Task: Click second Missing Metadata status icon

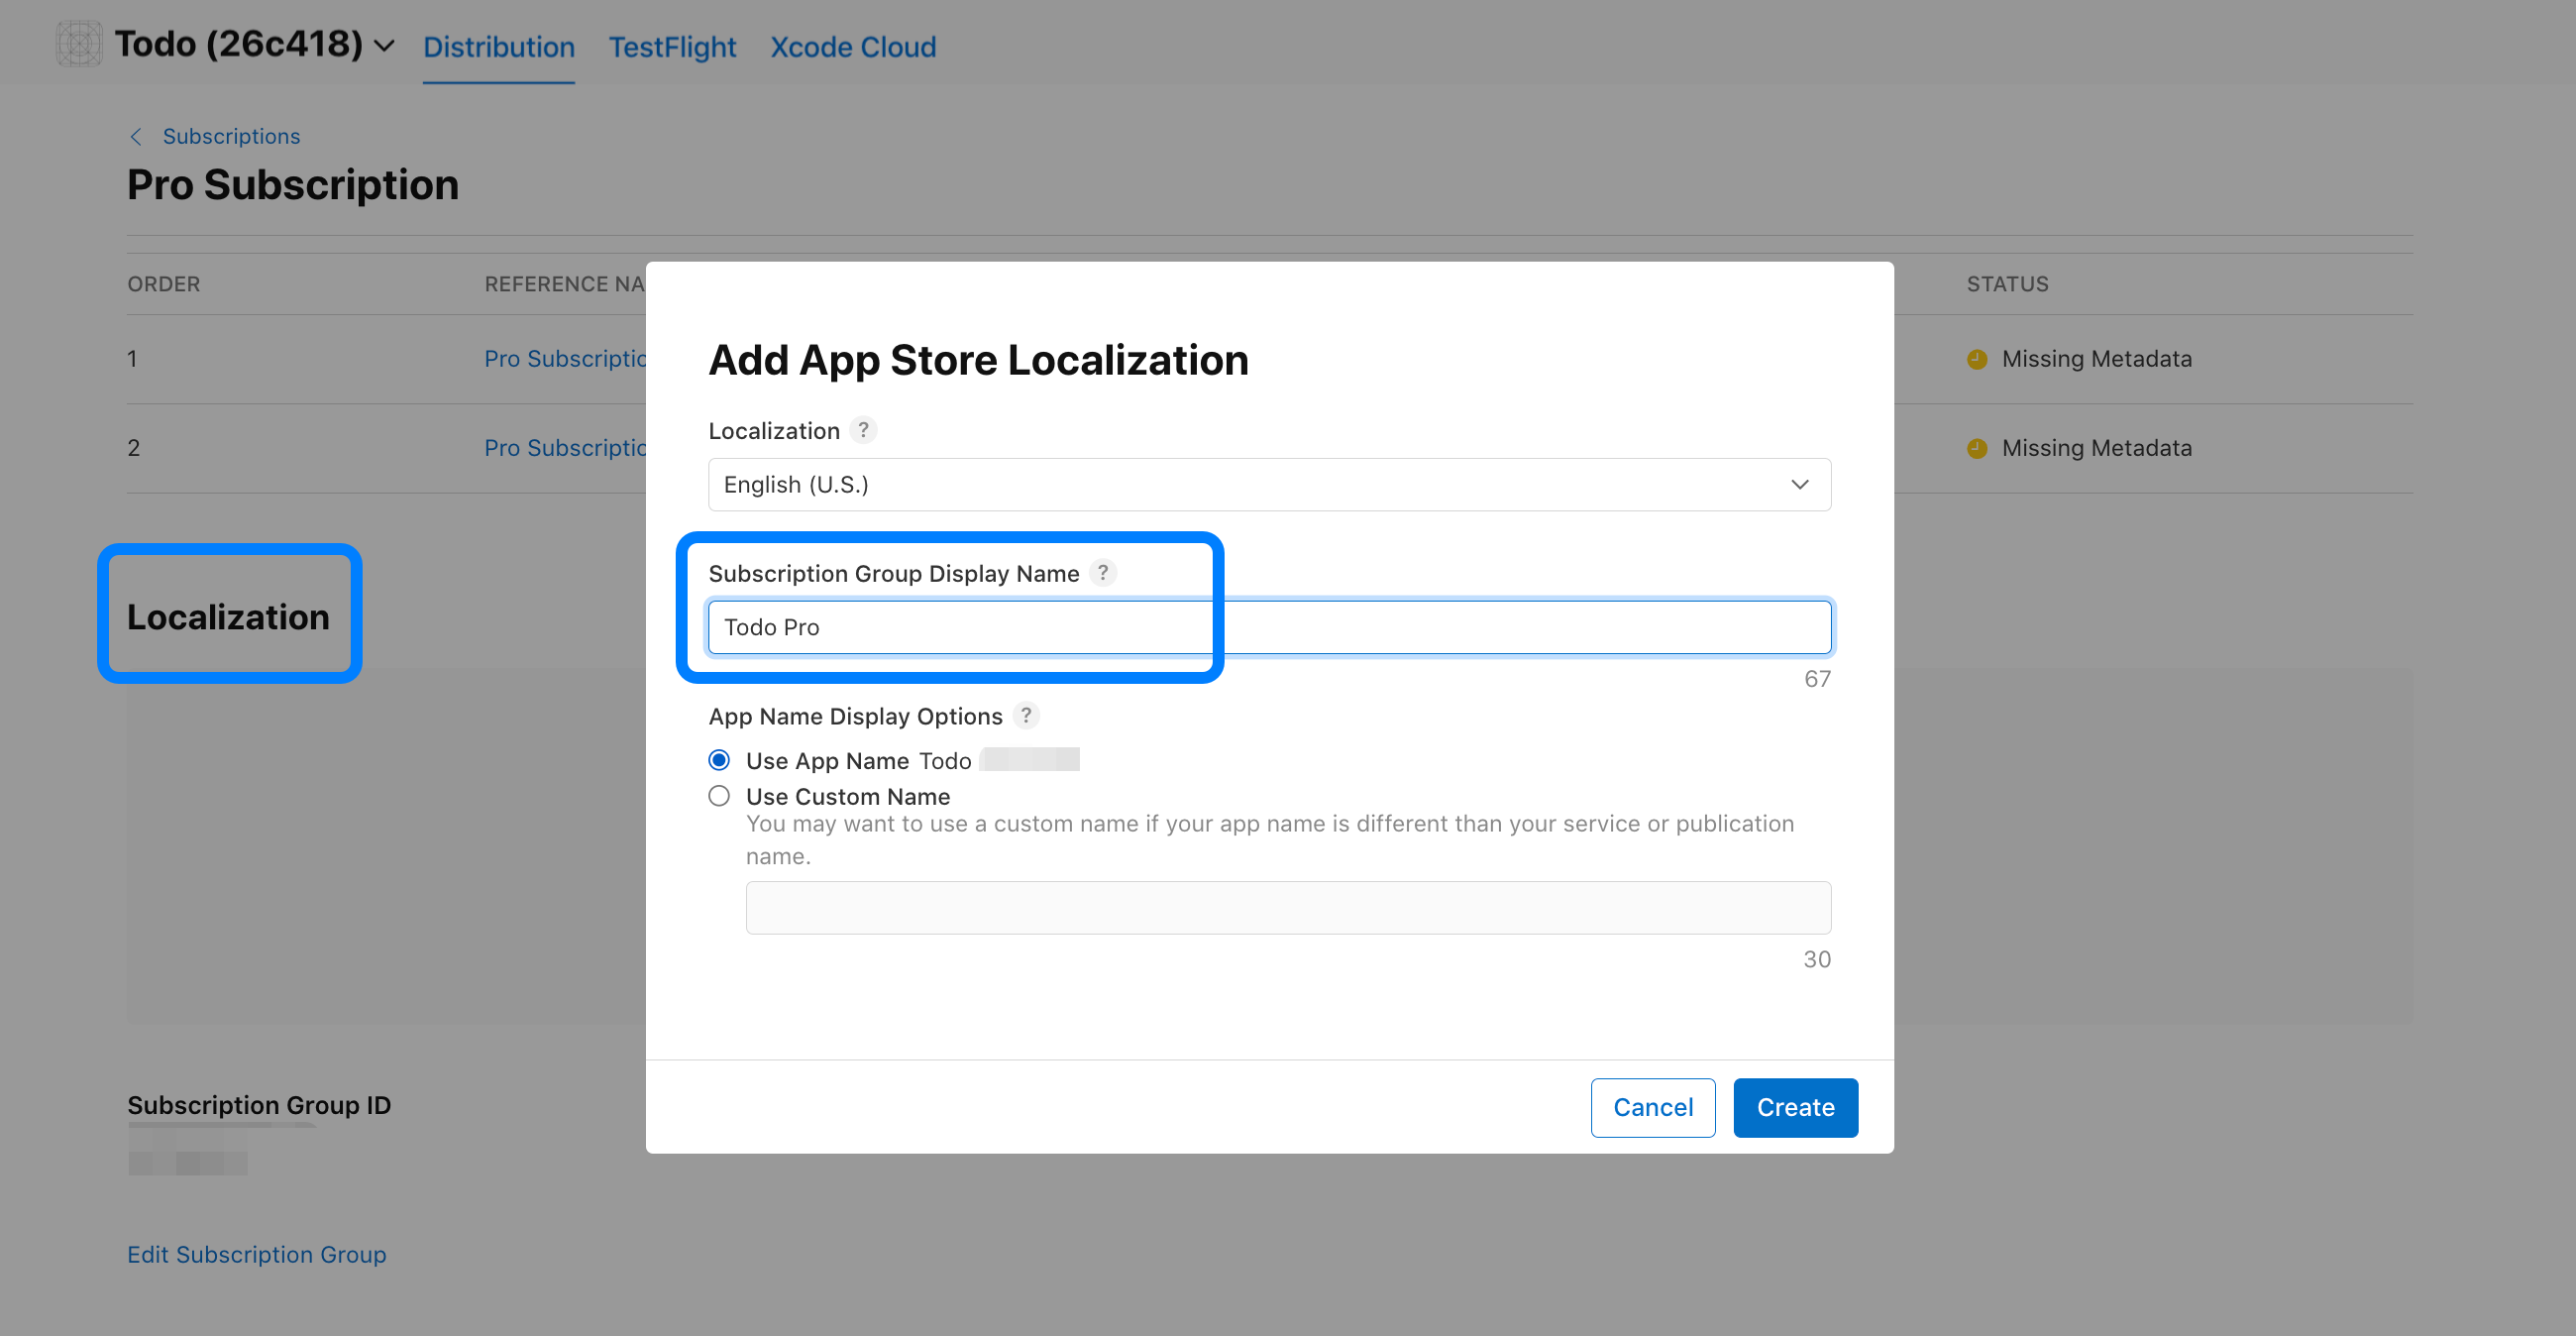Action: (1976, 449)
